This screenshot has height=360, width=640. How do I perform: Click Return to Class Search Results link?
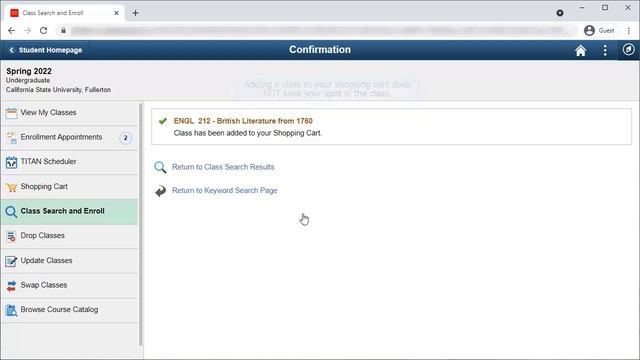223,167
